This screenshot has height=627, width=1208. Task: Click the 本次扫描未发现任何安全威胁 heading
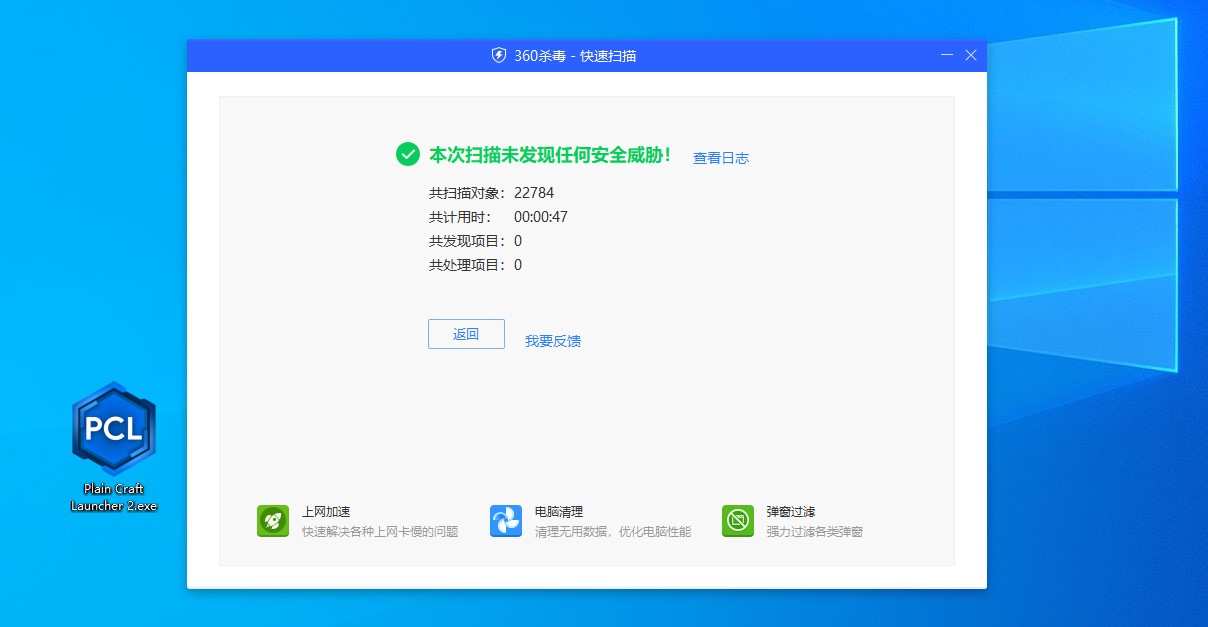tap(550, 155)
